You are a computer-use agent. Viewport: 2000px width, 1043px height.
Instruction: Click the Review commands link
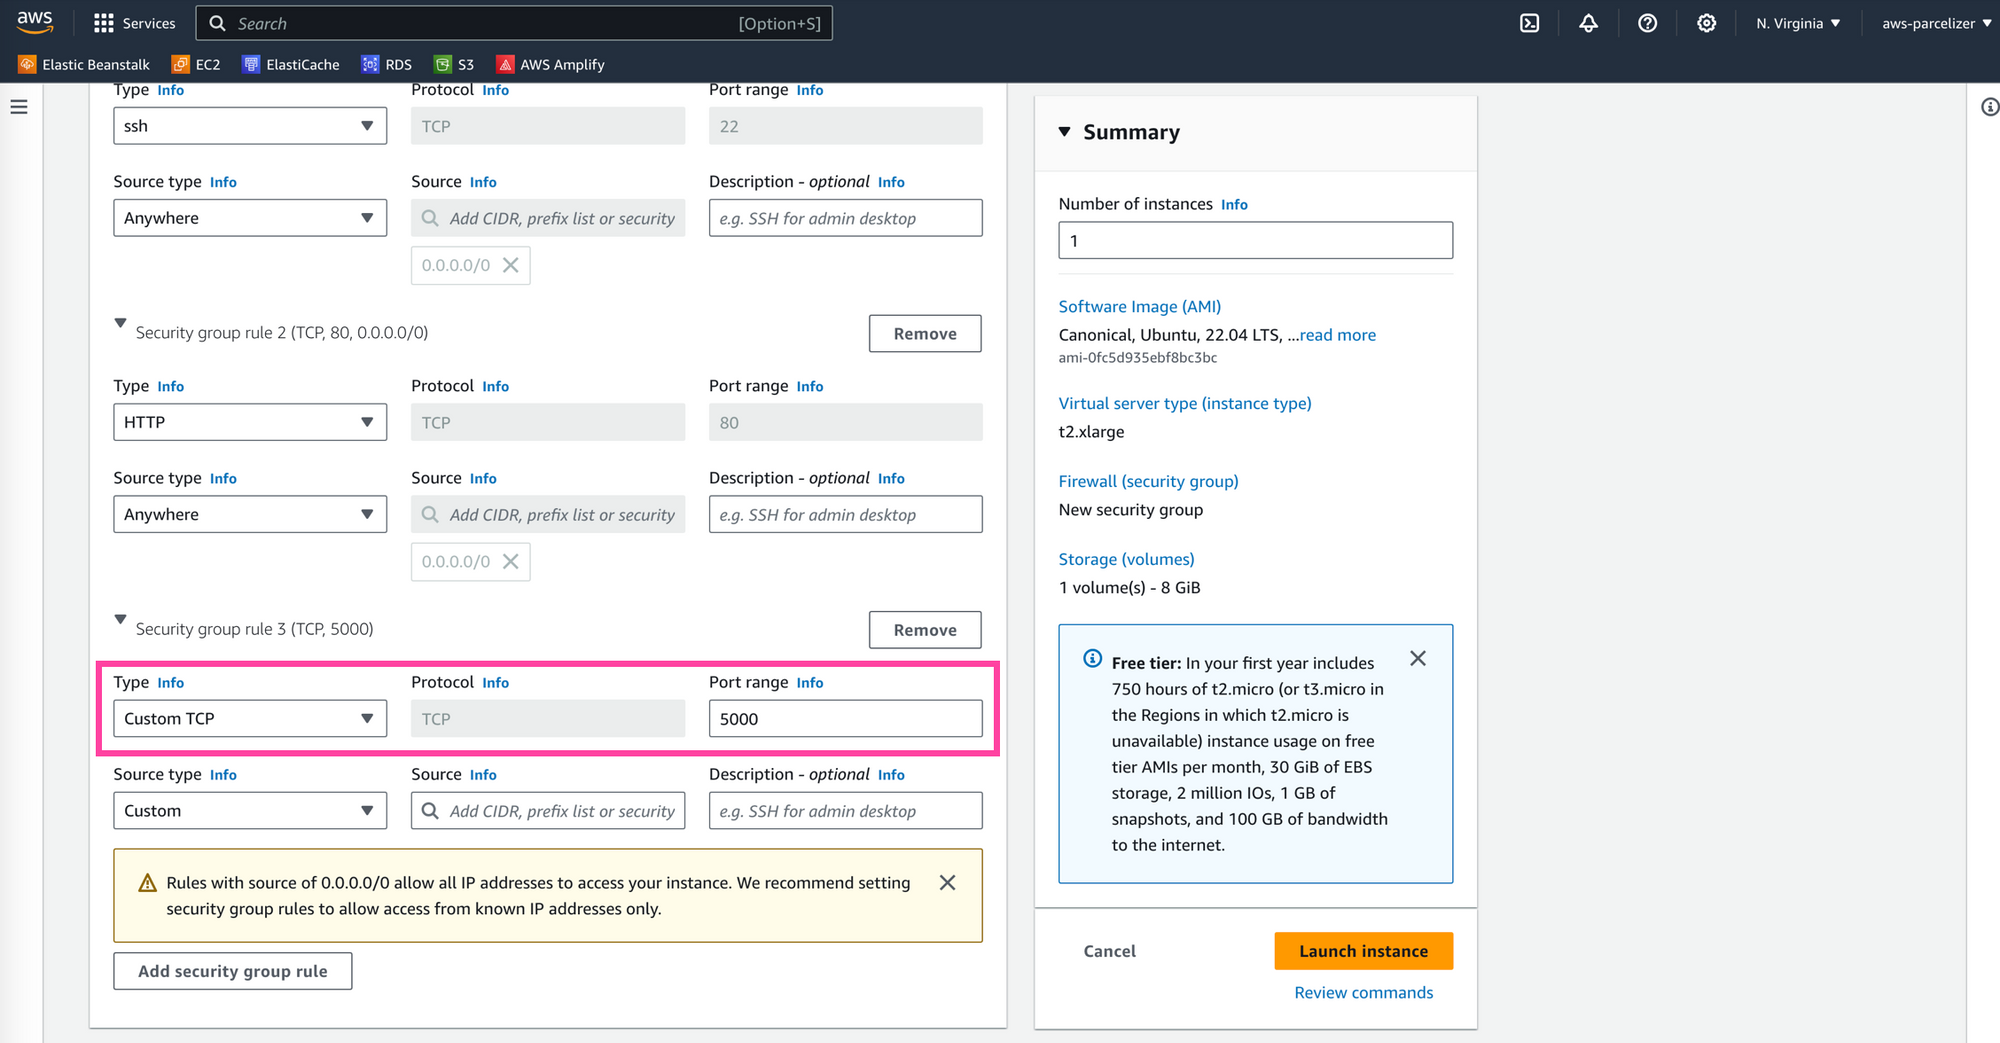coord(1363,992)
